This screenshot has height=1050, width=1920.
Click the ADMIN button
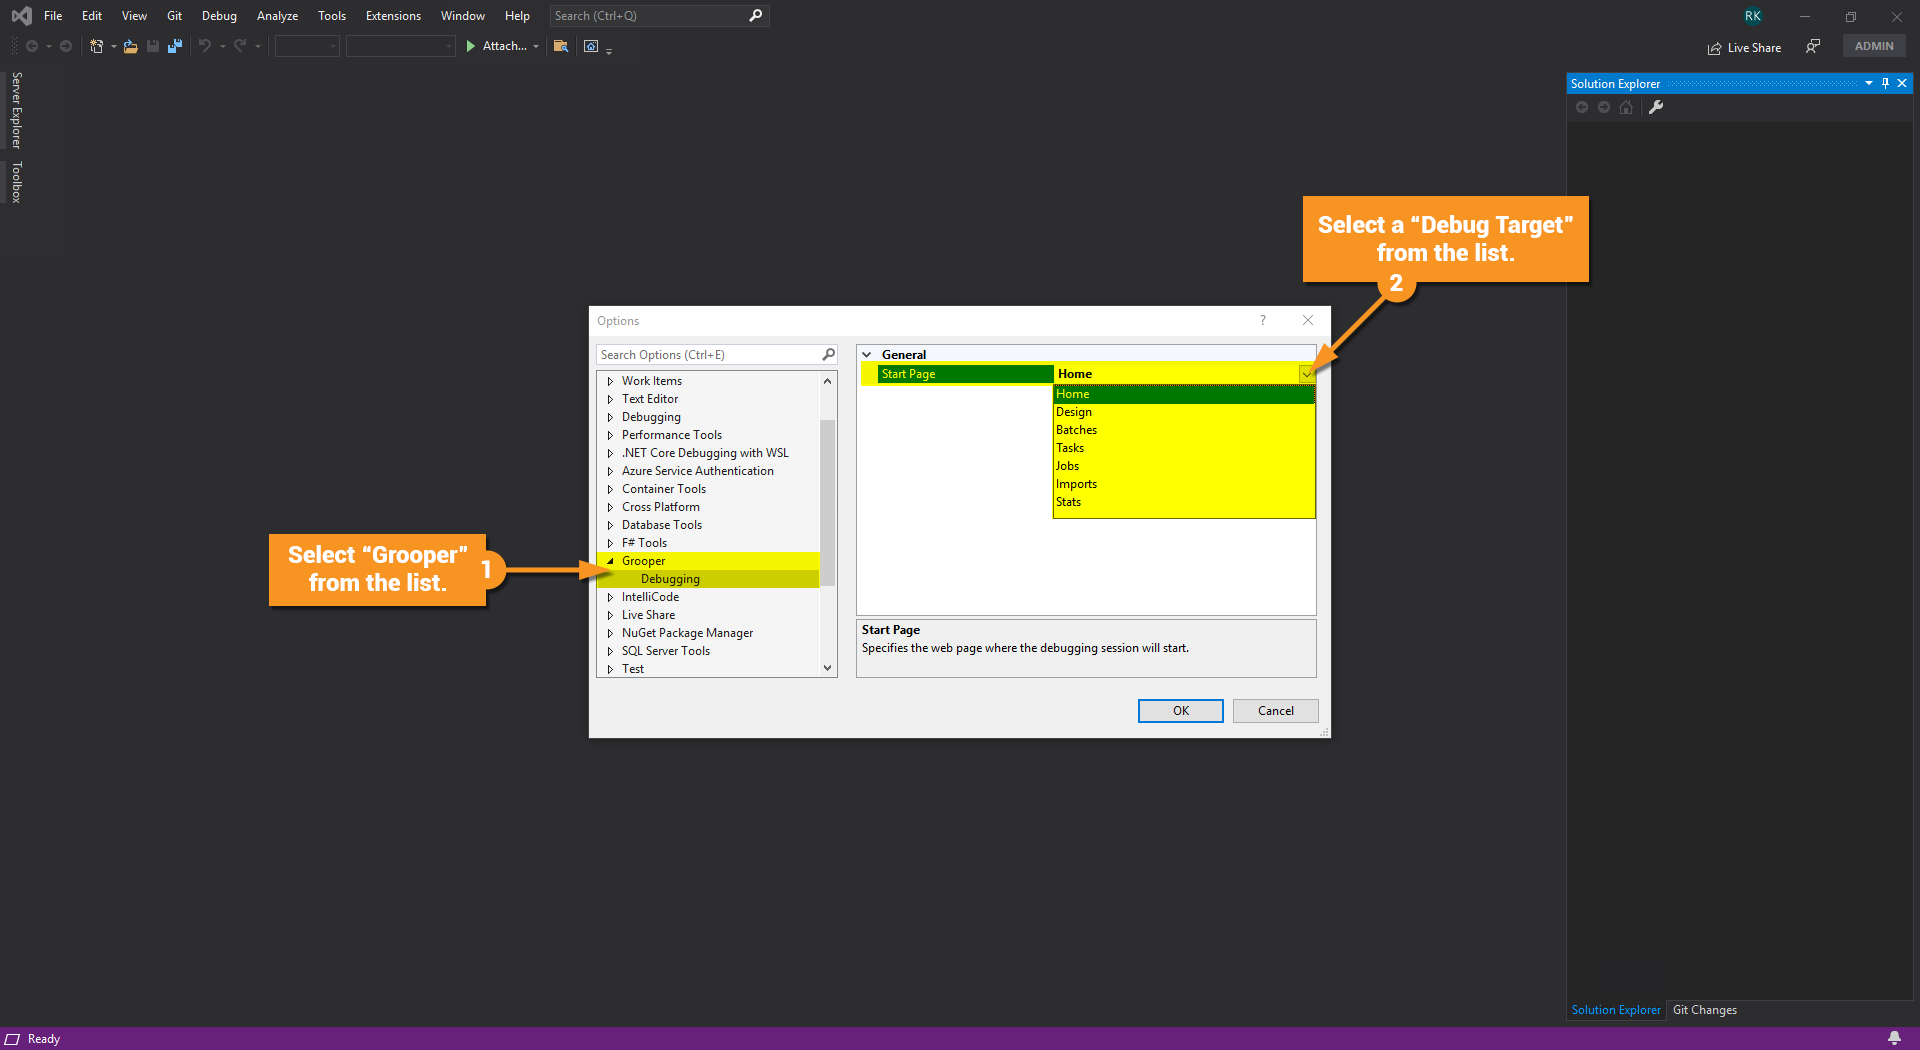point(1874,46)
